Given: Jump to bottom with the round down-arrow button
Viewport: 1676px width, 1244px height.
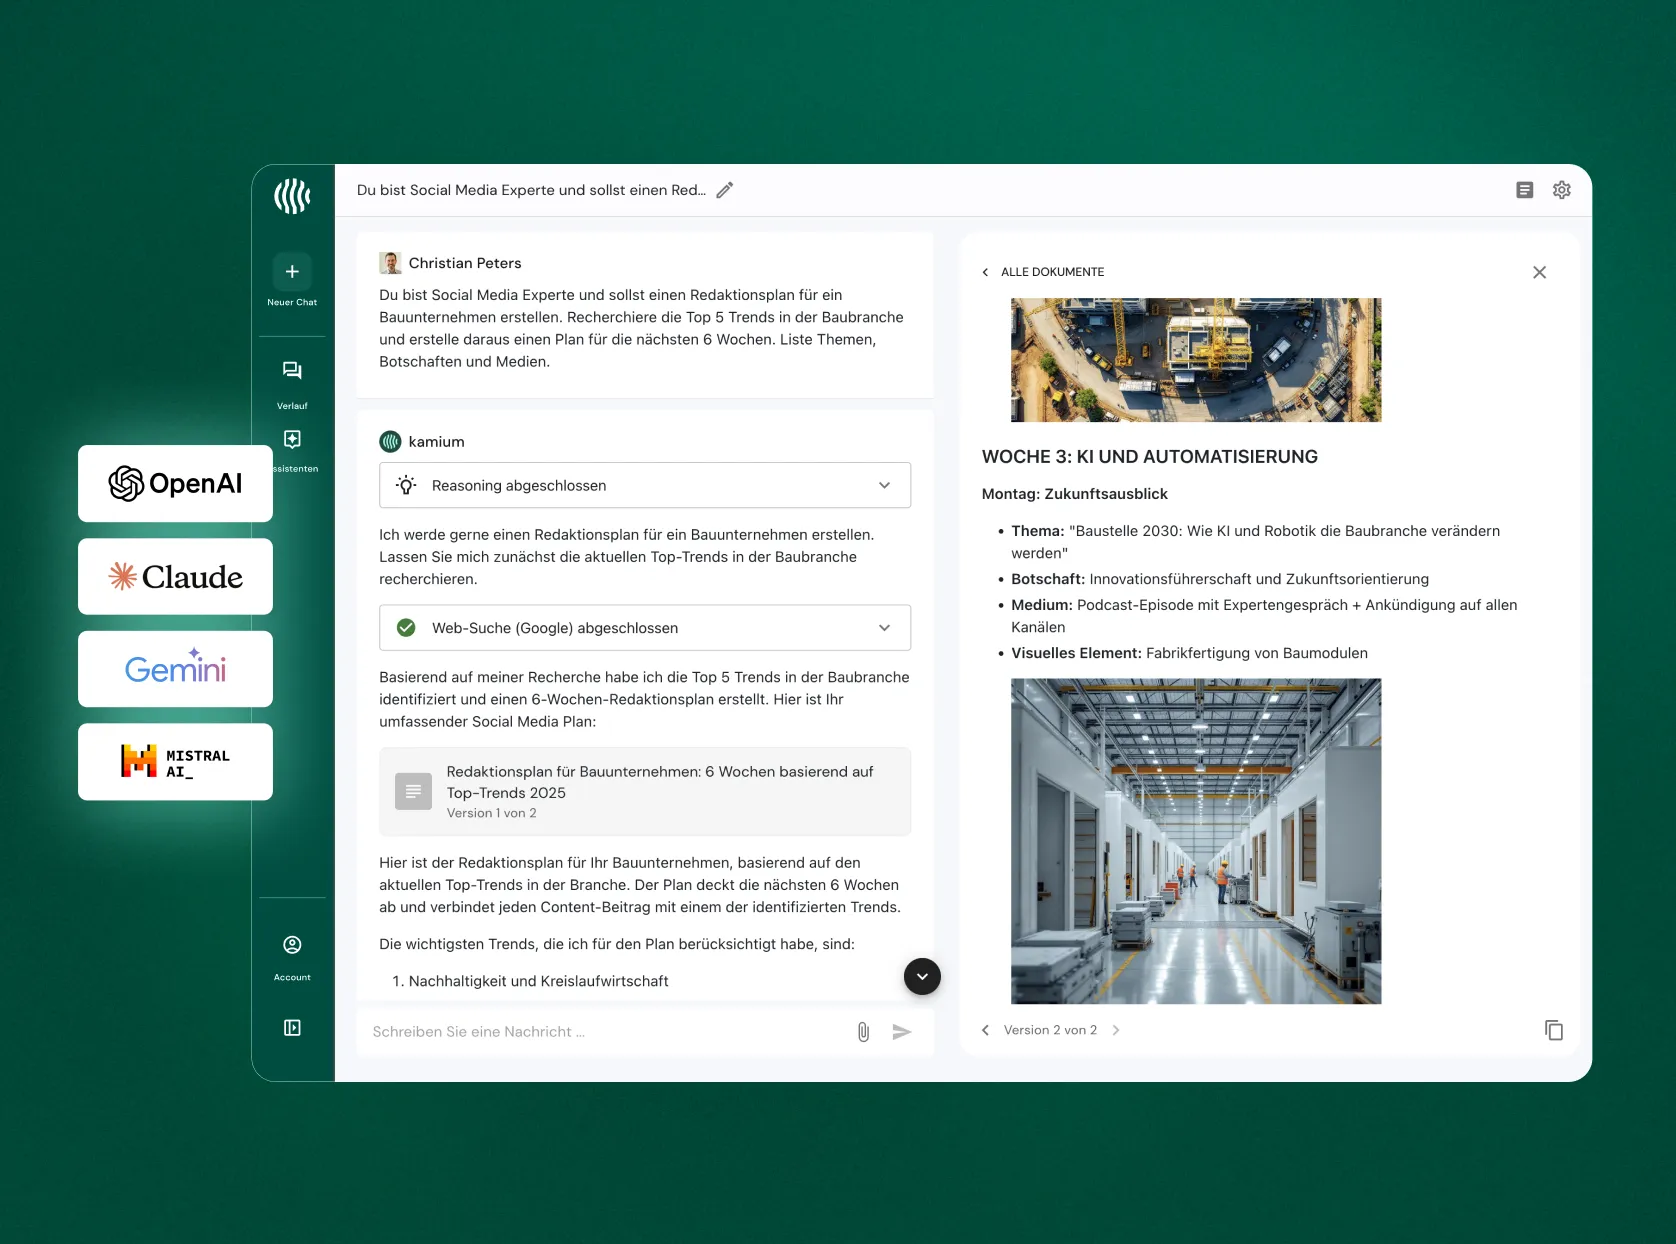Looking at the screenshot, I should 922,976.
